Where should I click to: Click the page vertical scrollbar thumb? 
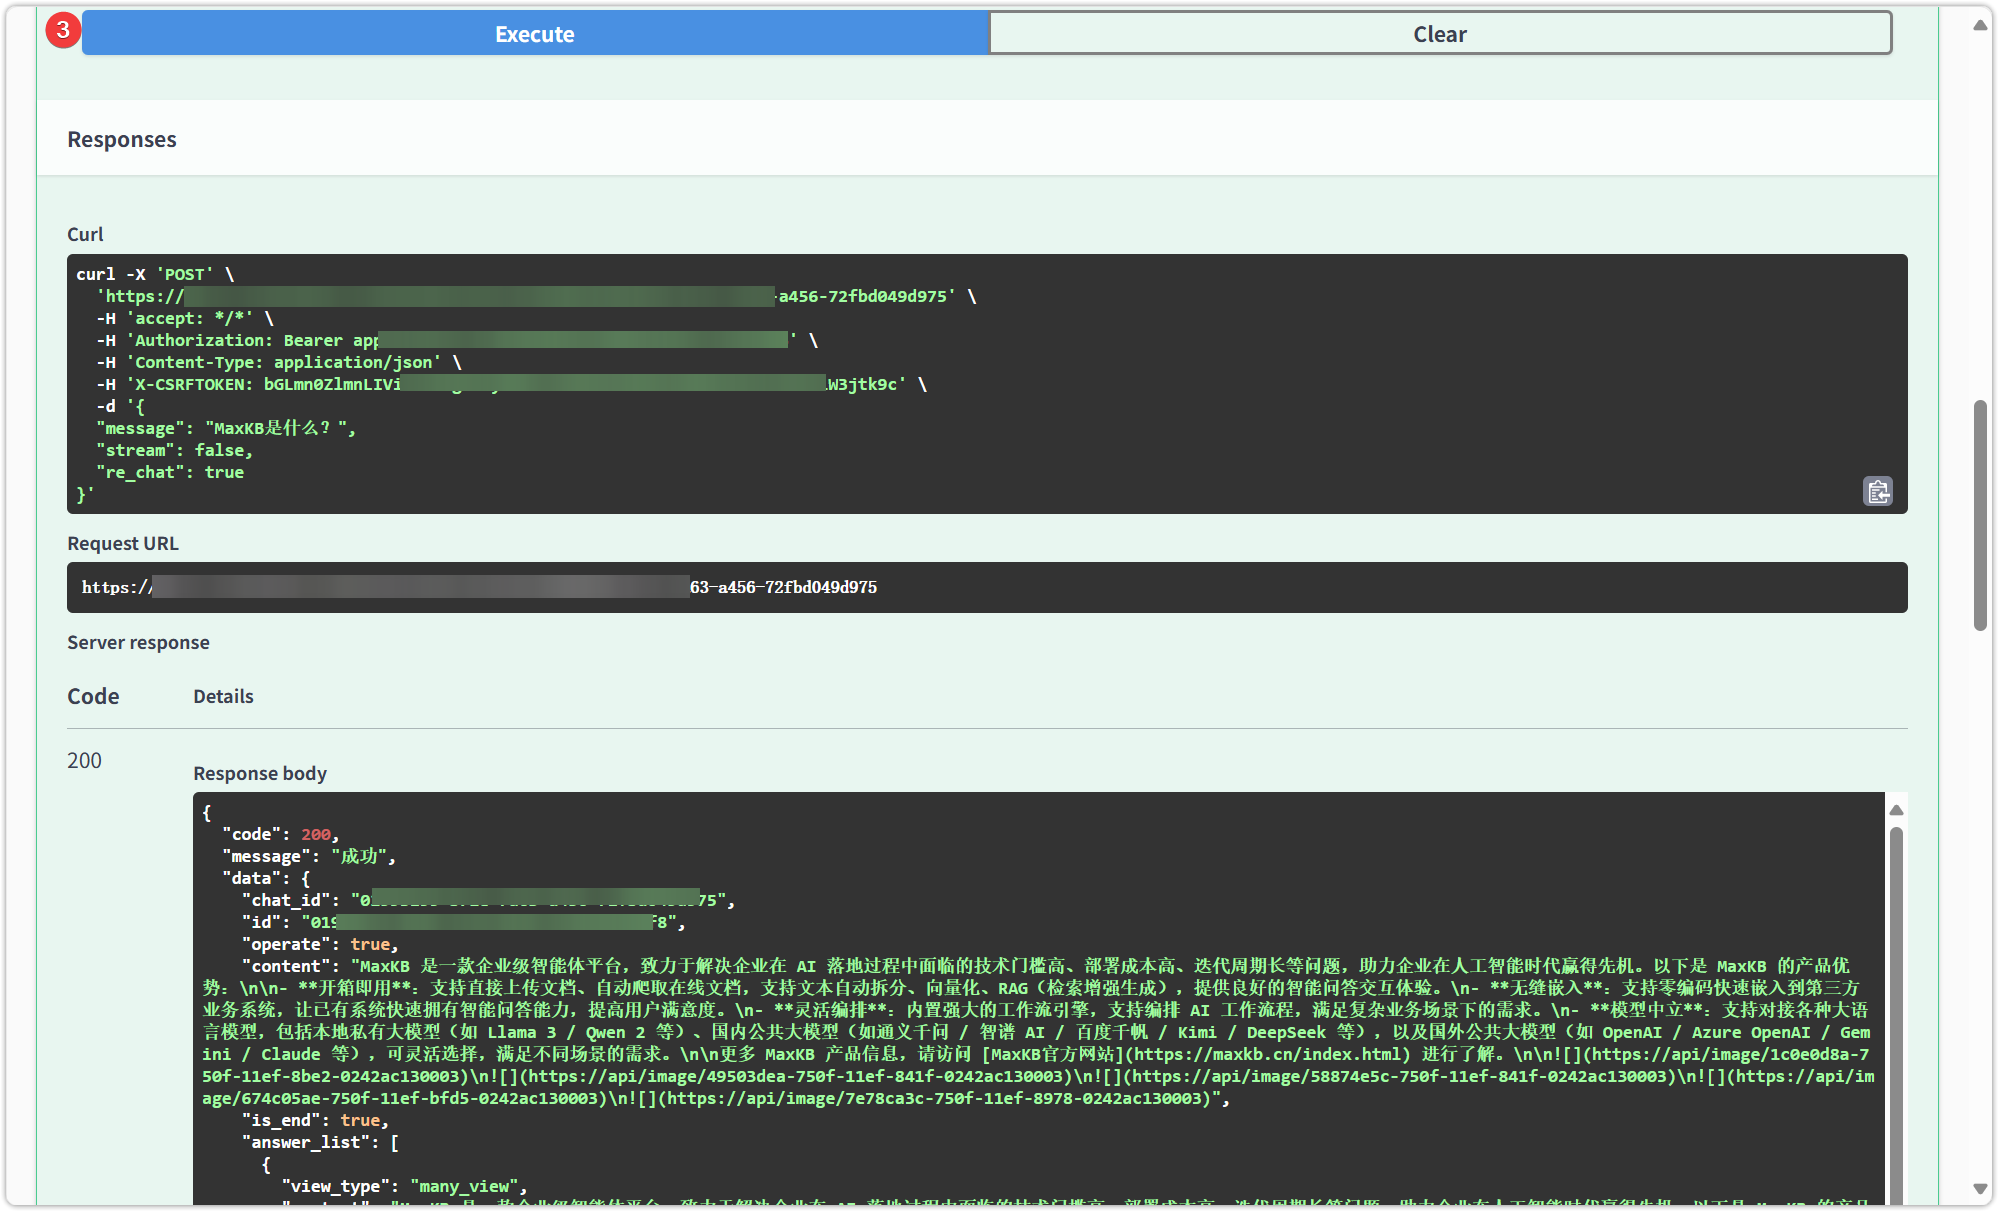tap(1979, 515)
